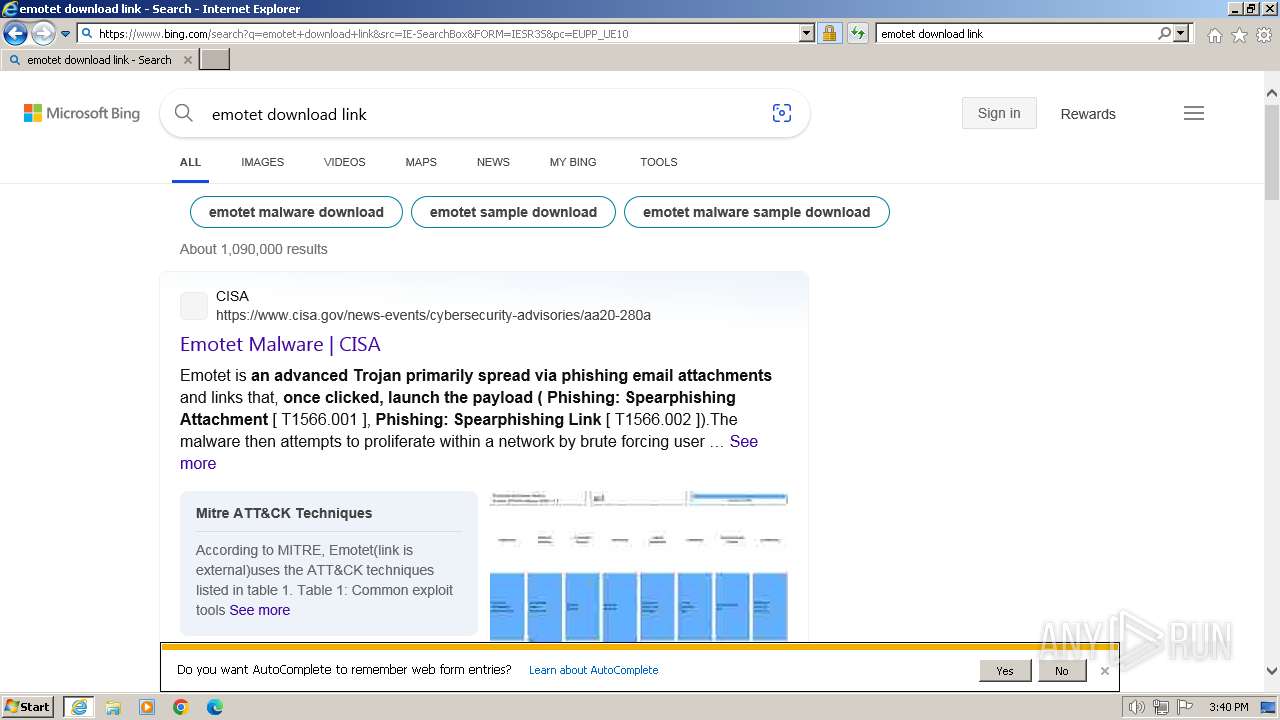Open the ATT&CK table thumbnail image

point(639,566)
